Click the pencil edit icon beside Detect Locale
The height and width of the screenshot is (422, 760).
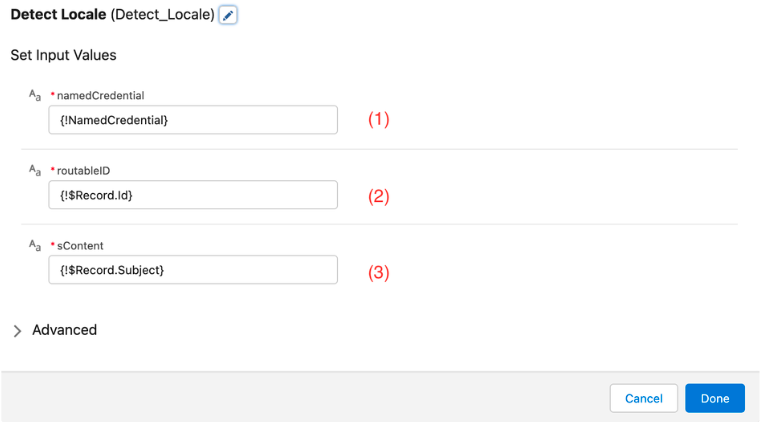click(x=228, y=15)
